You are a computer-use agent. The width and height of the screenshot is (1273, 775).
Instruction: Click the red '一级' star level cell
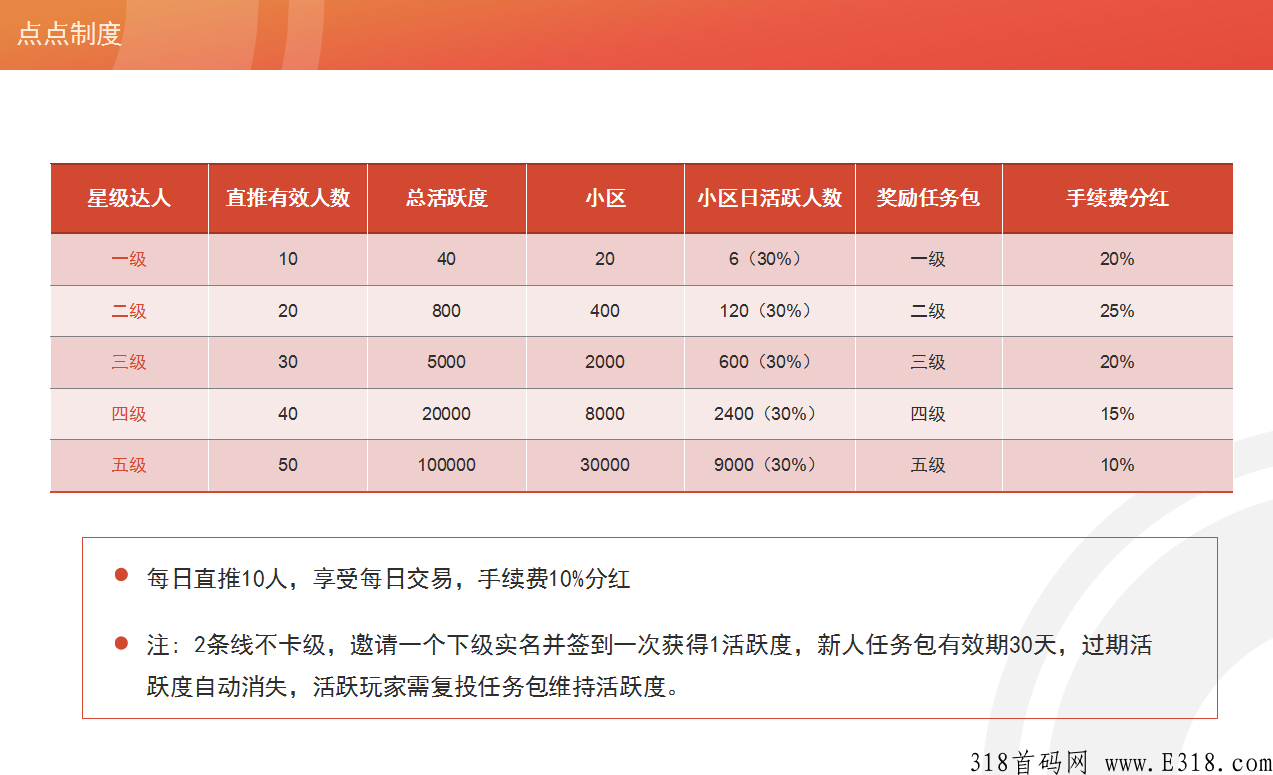click(129, 259)
